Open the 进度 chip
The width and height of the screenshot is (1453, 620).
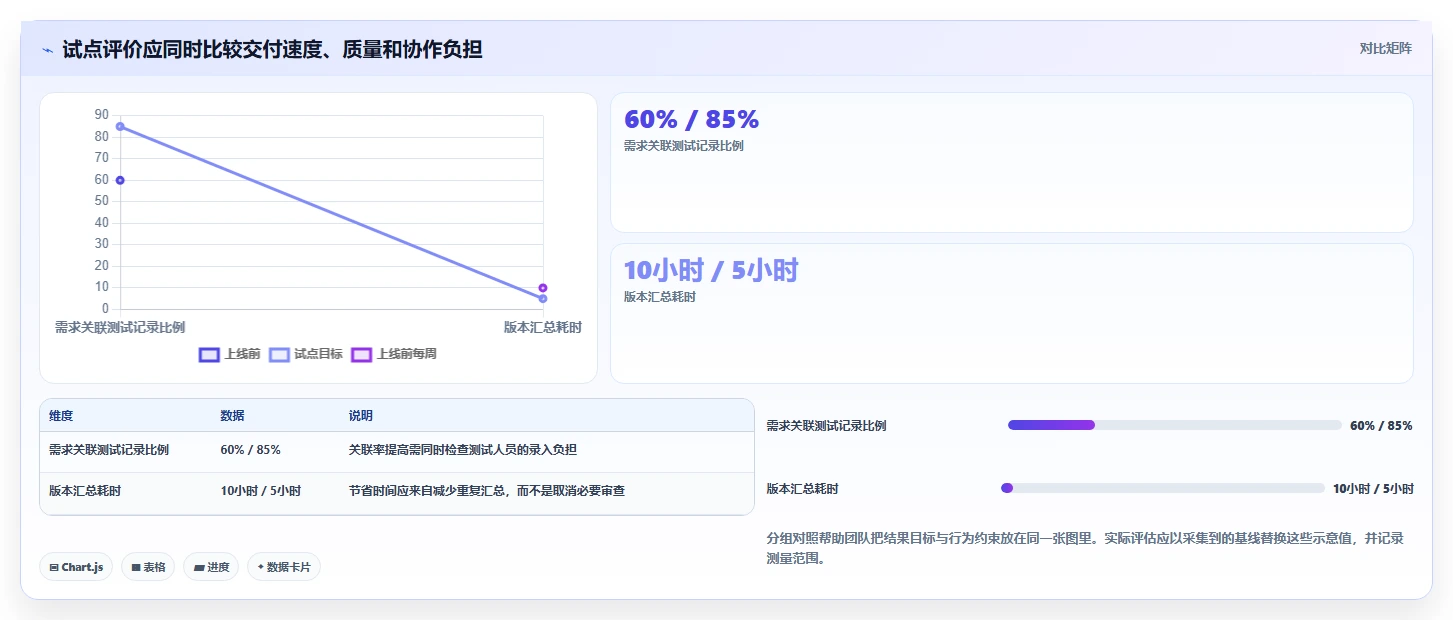point(211,567)
